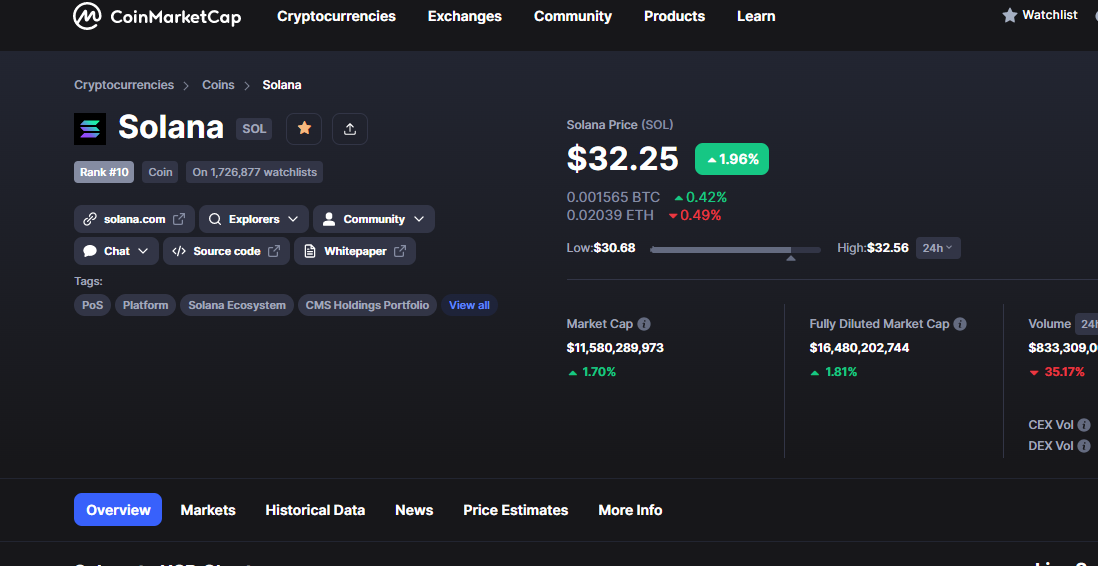
Task: Open Exchanges in top navigation
Action: tap(465, 16)
